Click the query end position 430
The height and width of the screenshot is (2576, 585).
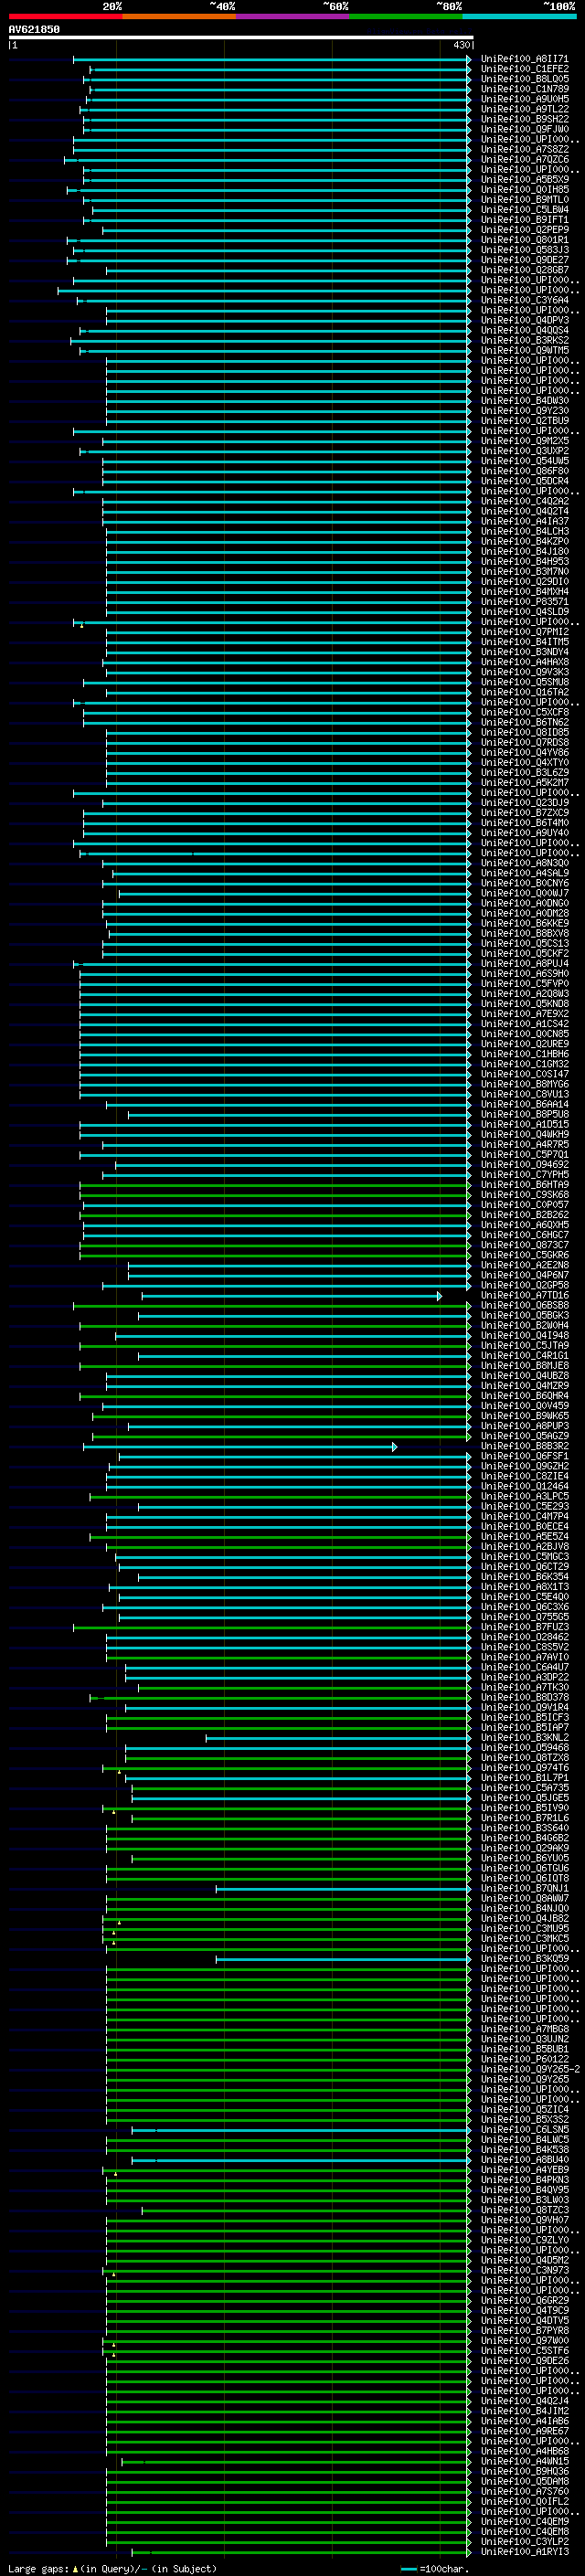click(461, 45)
